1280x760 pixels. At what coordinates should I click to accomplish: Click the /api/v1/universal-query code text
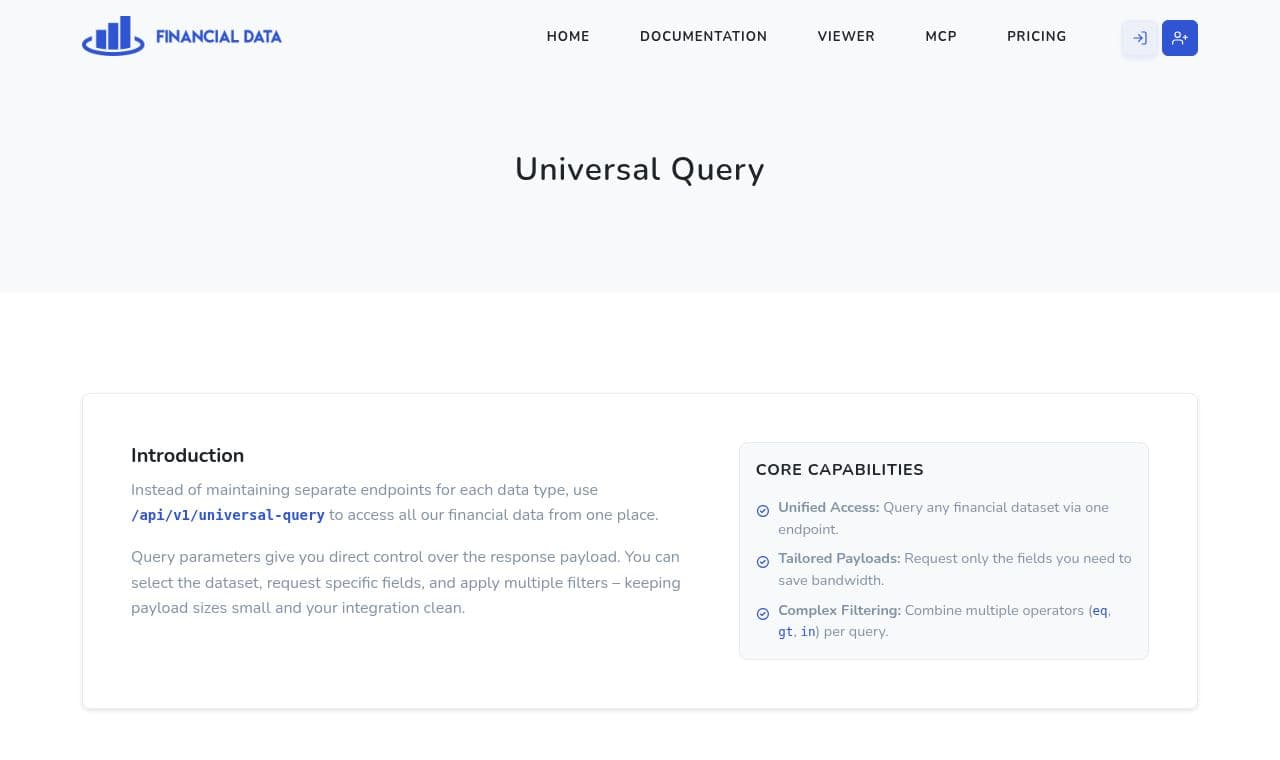228,515
